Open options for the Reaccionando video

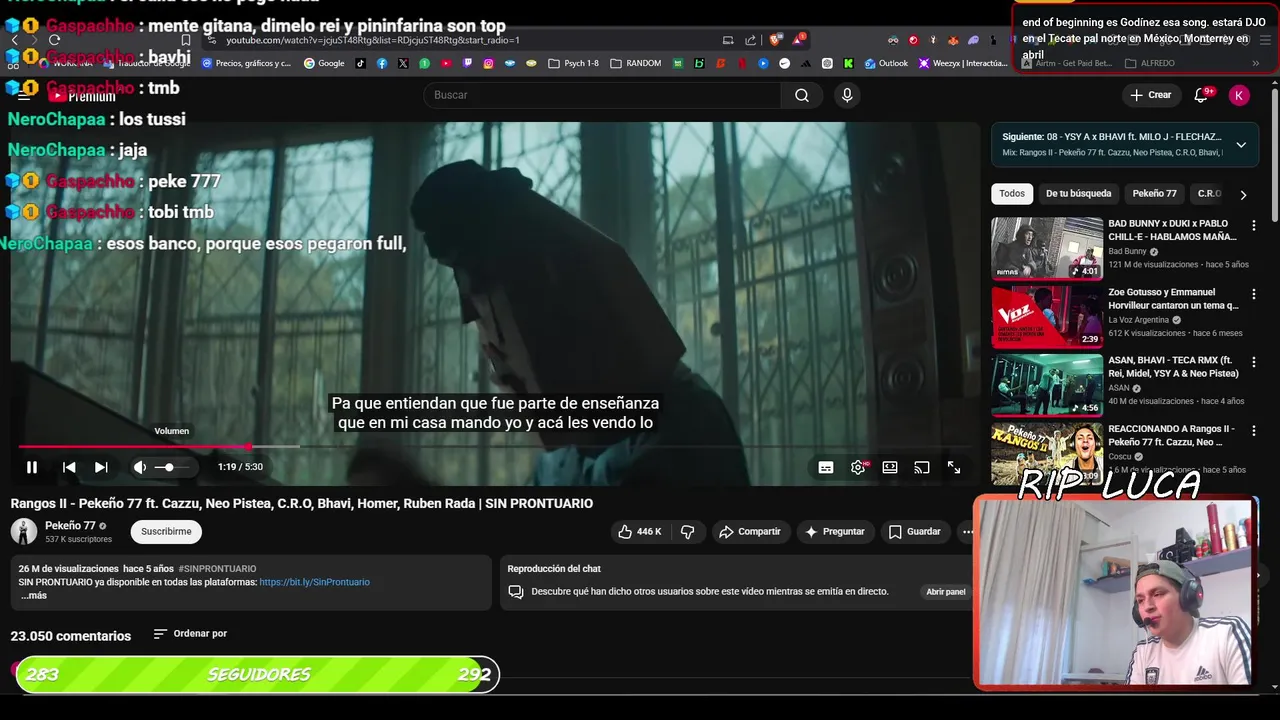(x=1254, y=431)
